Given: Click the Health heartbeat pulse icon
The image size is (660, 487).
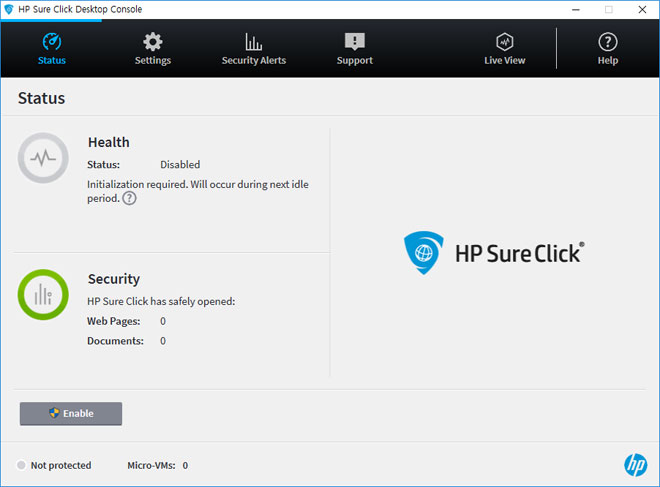Looking at the screenshot, I should click(43, 158).
